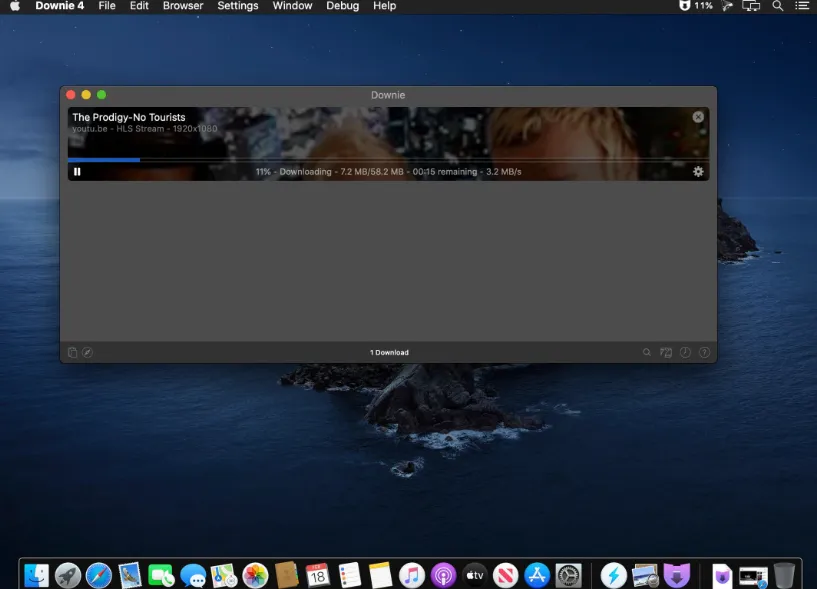Open Launchpad rocket in the Dock
This screenshot has width=817, height=589.
pos(68,575)
